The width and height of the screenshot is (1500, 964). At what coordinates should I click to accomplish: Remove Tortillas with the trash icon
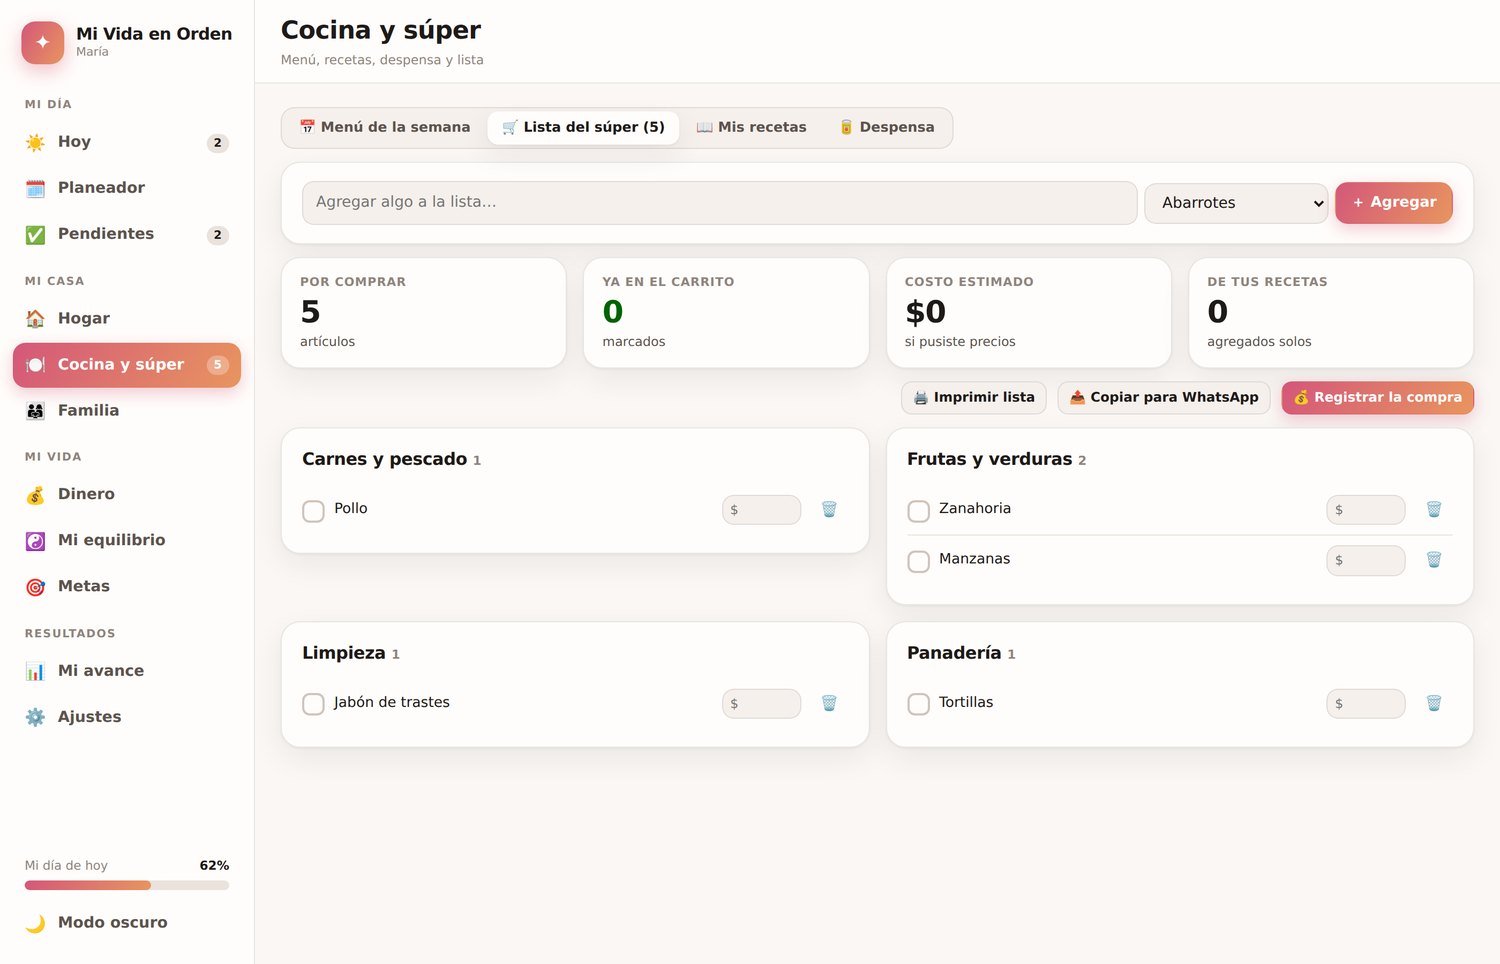1433,704
